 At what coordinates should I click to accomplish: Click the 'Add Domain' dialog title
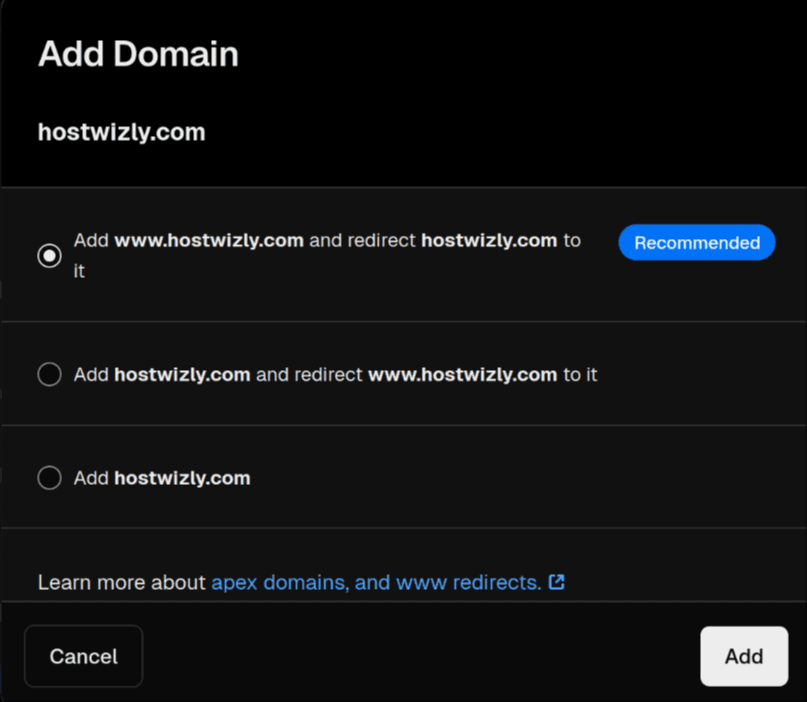coord(138,54)
